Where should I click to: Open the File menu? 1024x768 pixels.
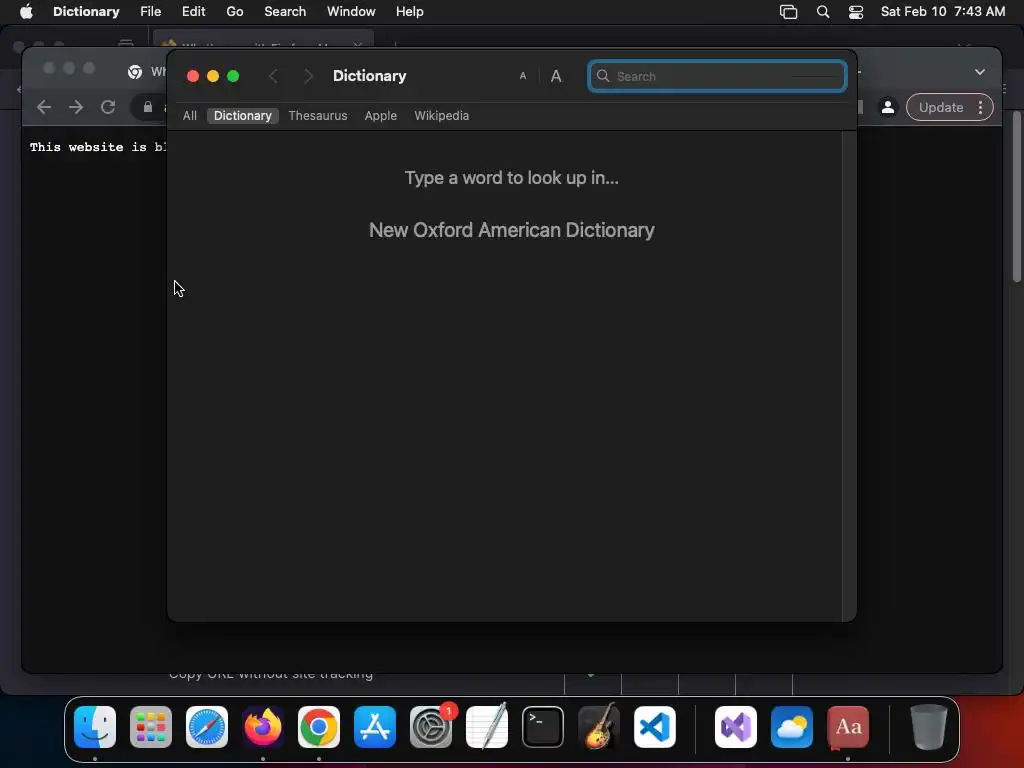pos(151,12)
